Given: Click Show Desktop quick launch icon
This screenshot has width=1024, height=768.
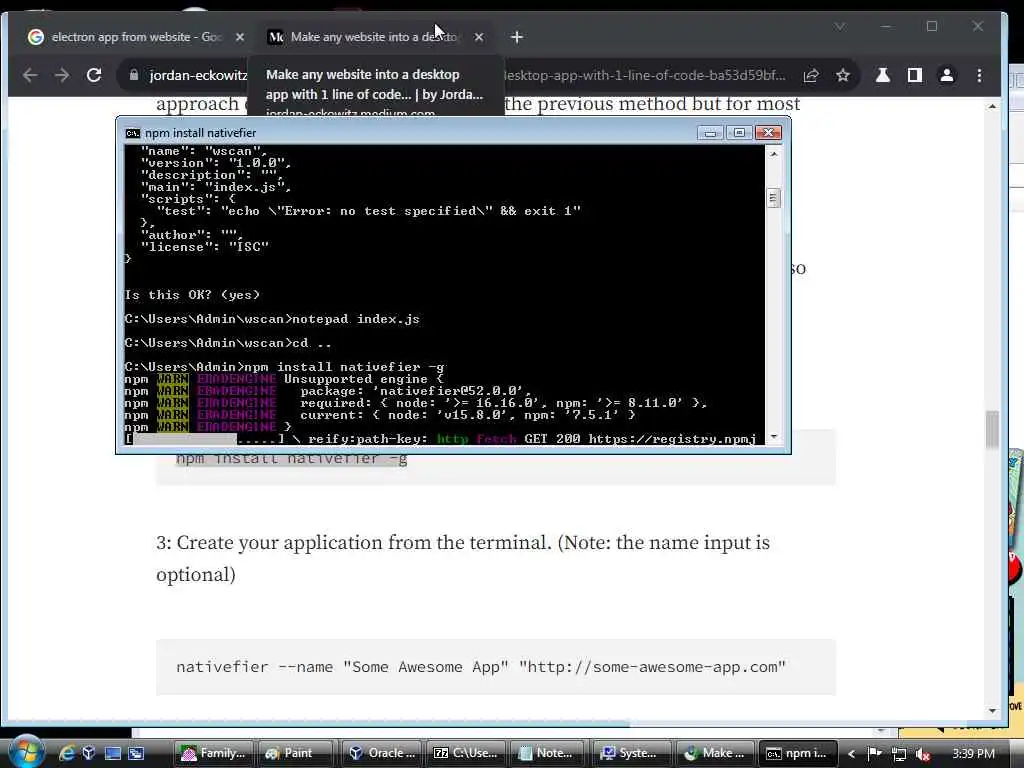Looking at the screenshot, I should [112, 753].
